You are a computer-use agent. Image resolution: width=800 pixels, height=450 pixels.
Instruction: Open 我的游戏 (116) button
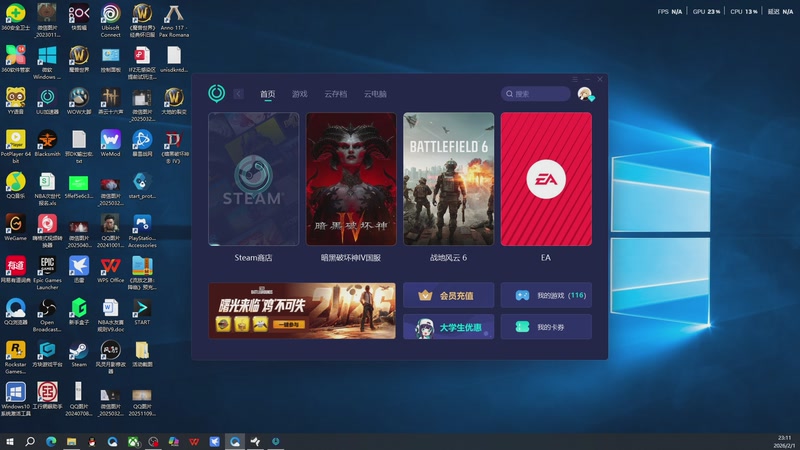546,295
